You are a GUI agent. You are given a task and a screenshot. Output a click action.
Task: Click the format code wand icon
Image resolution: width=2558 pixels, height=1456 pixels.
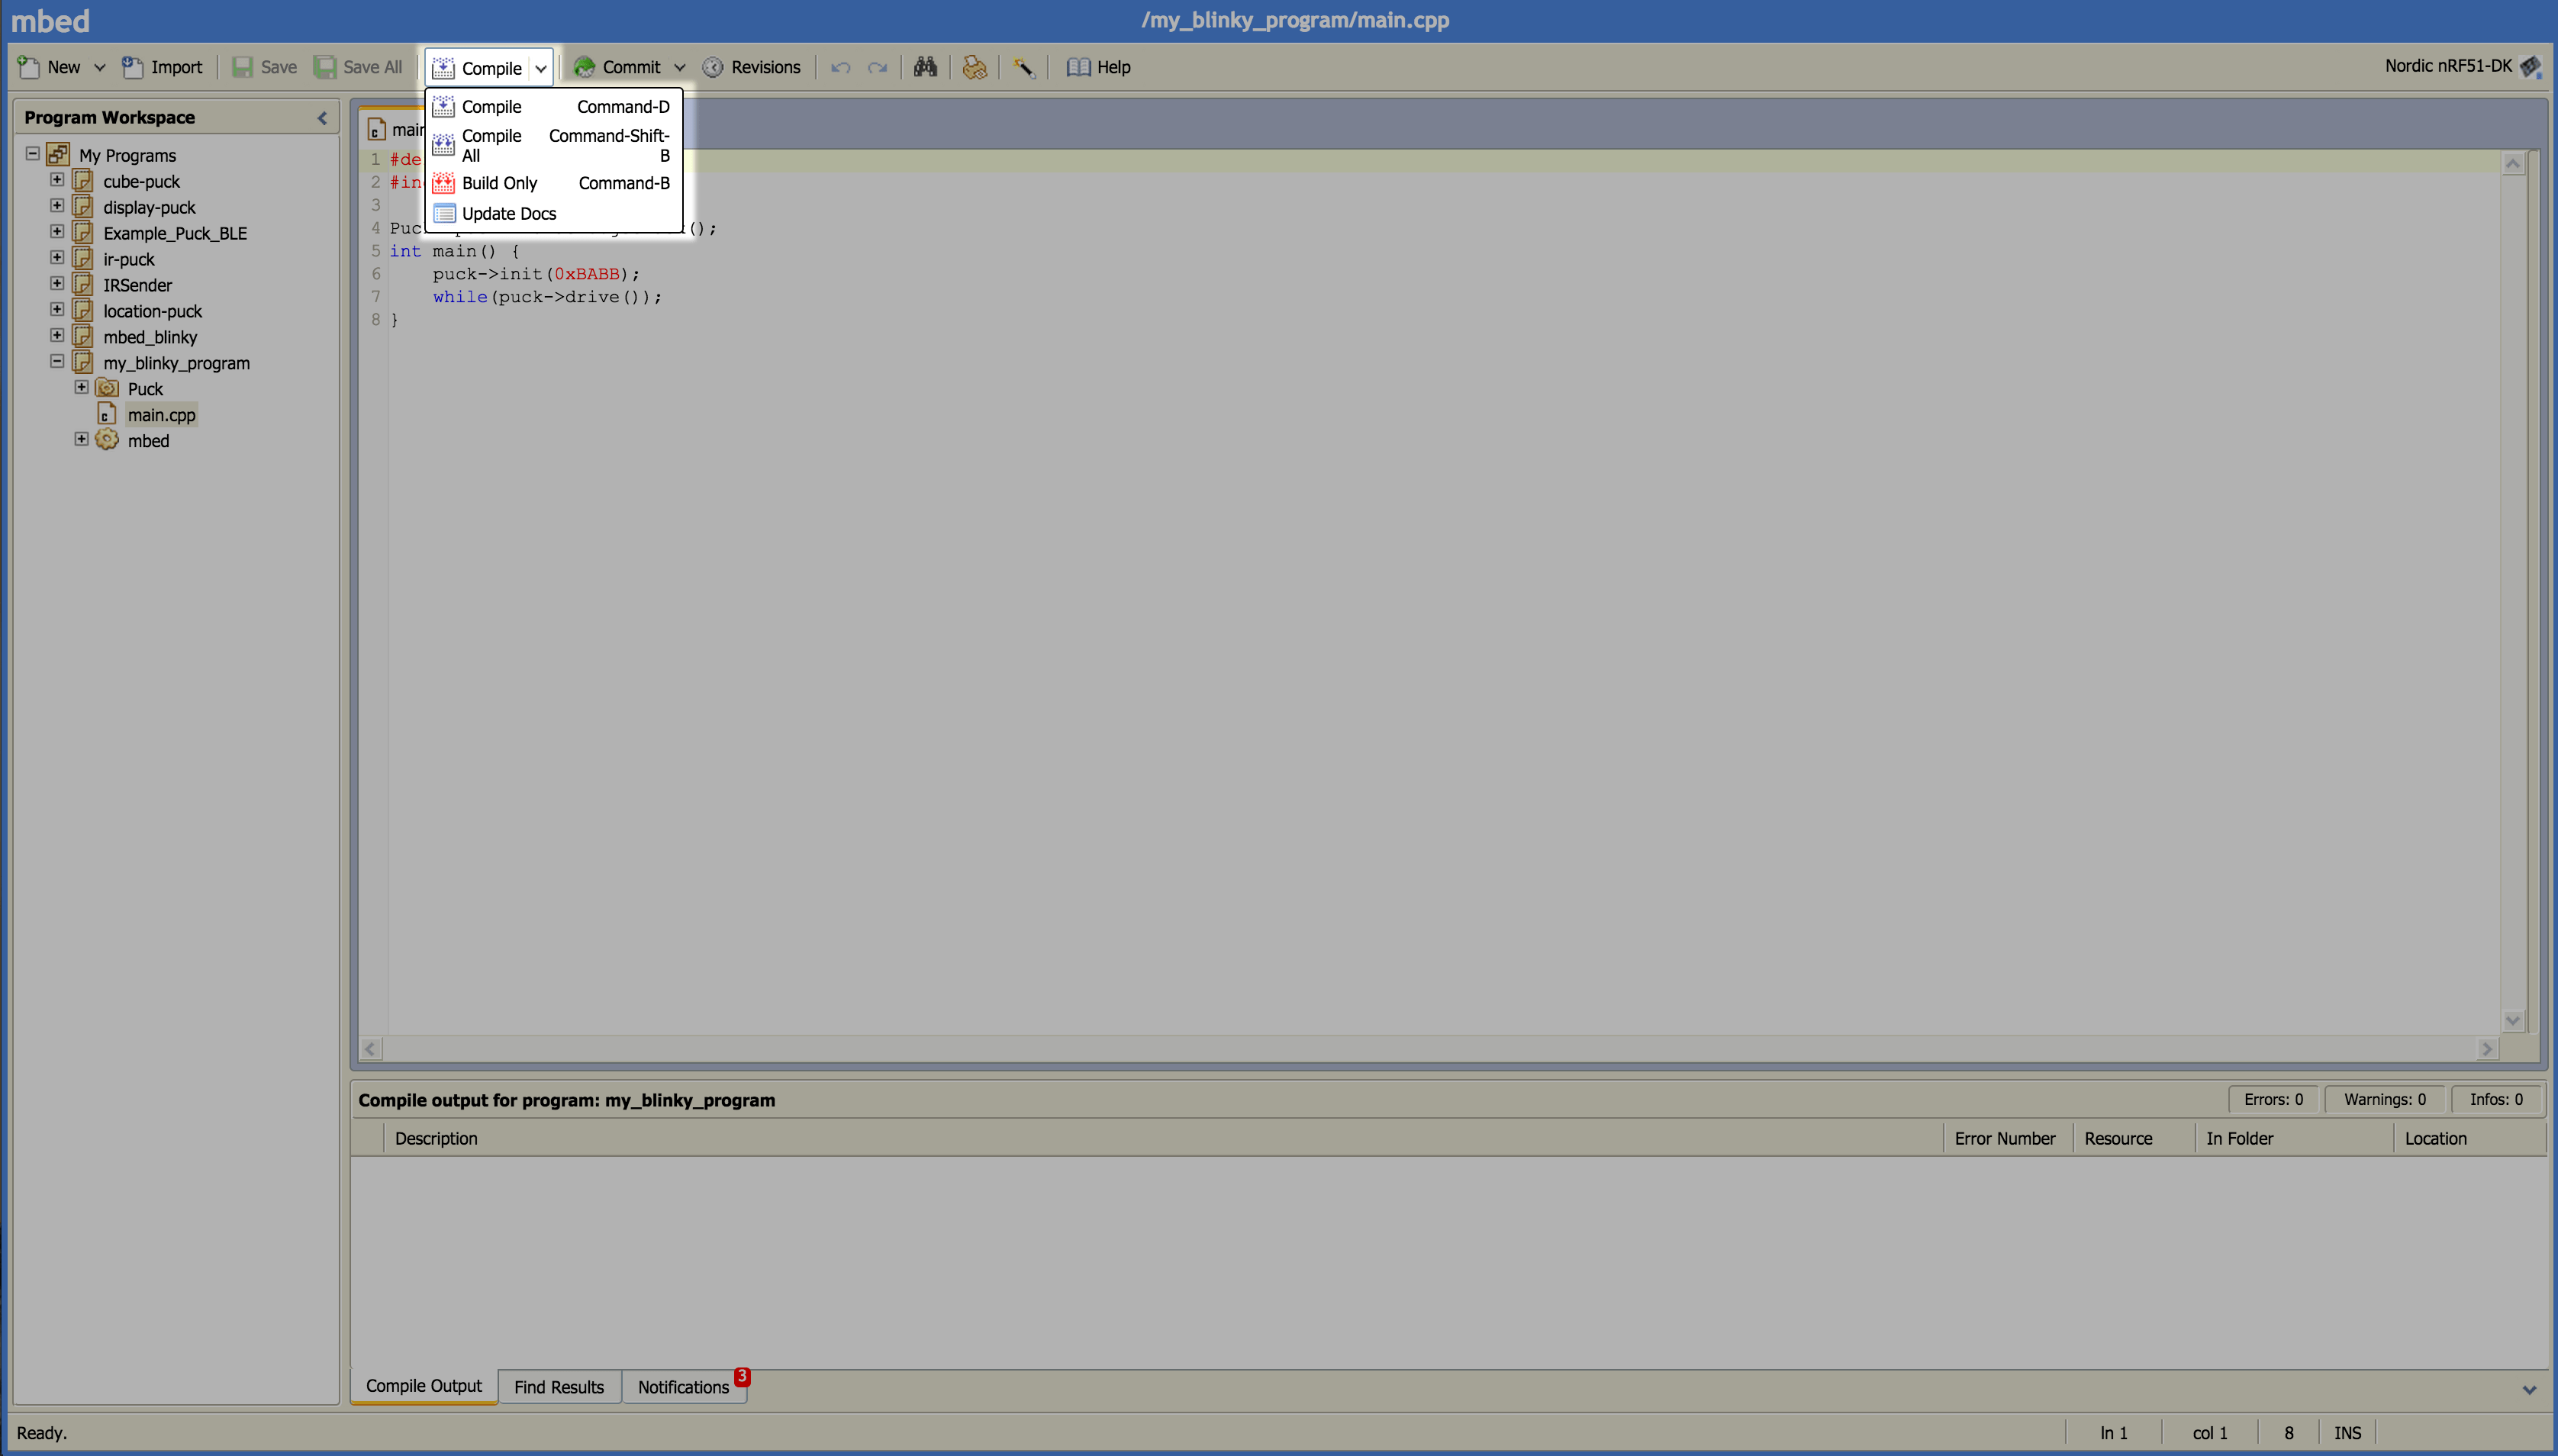(1023, 67)
